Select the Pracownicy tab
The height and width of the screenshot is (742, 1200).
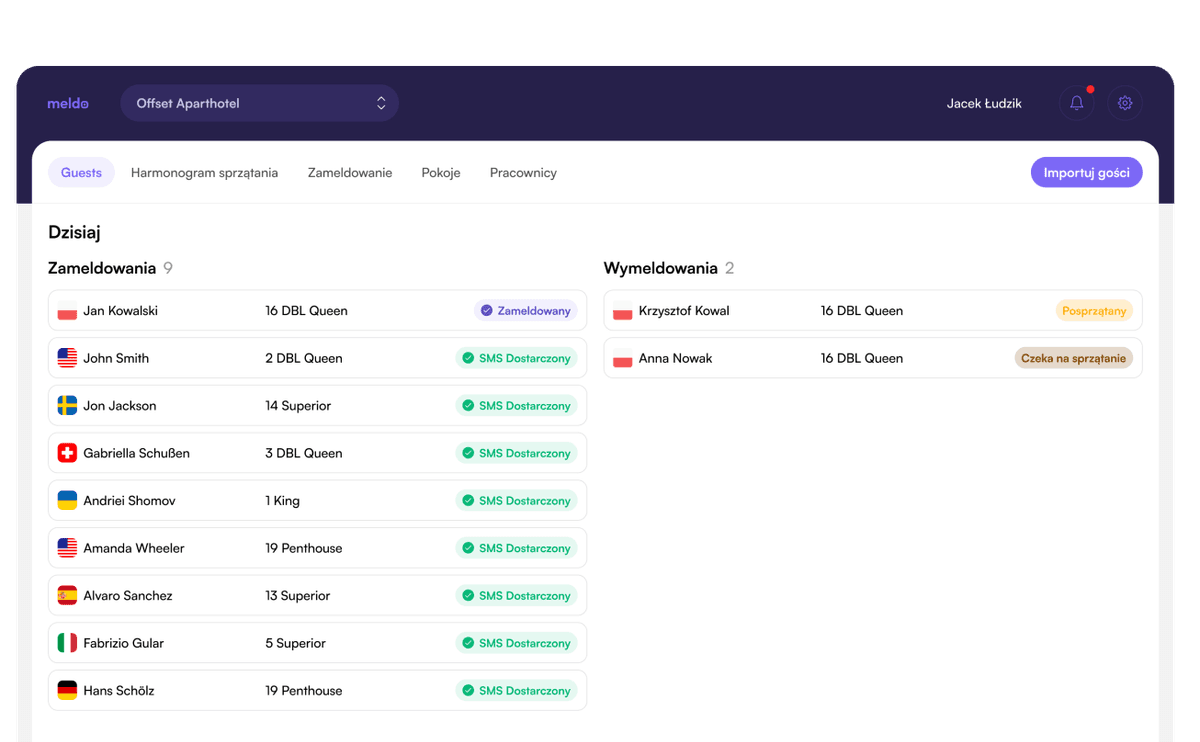tap(523, 172)
